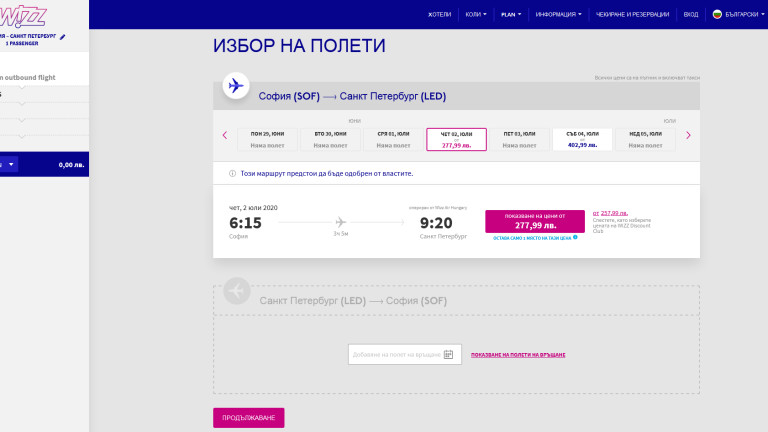Open the Български language dropdown

pos(736,15)
